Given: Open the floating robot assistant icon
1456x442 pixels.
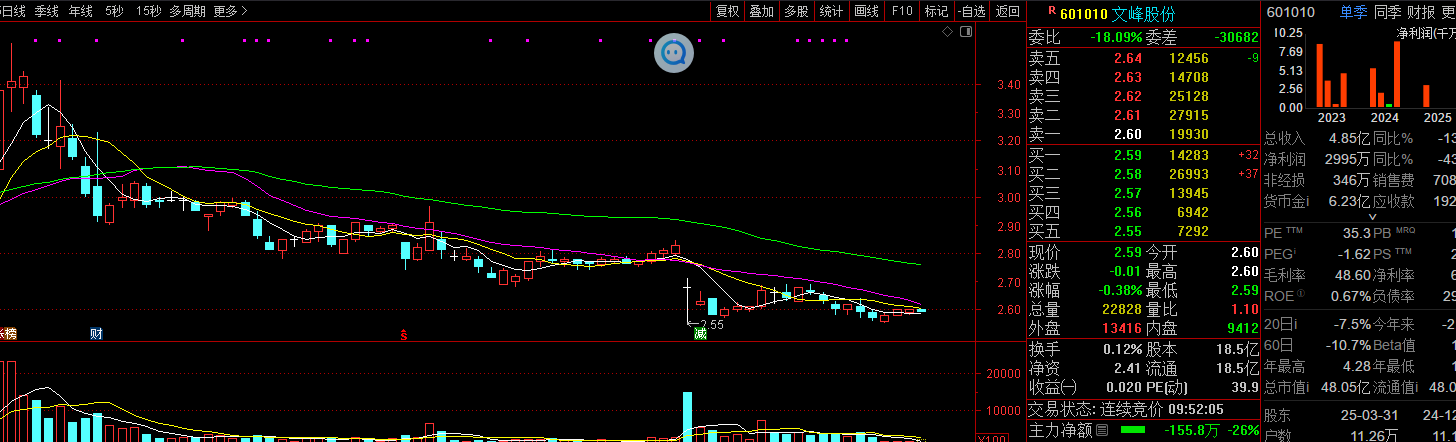Looking at the screenshot, I should [x=675, y=52].
